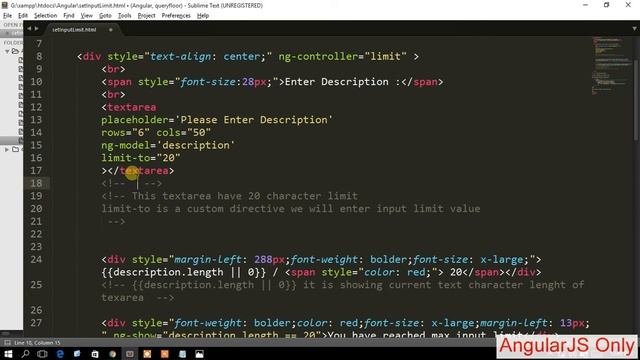Screen dimensions: 640x360
Task: Click line number 24 in gutter
Action: [36, 259]
